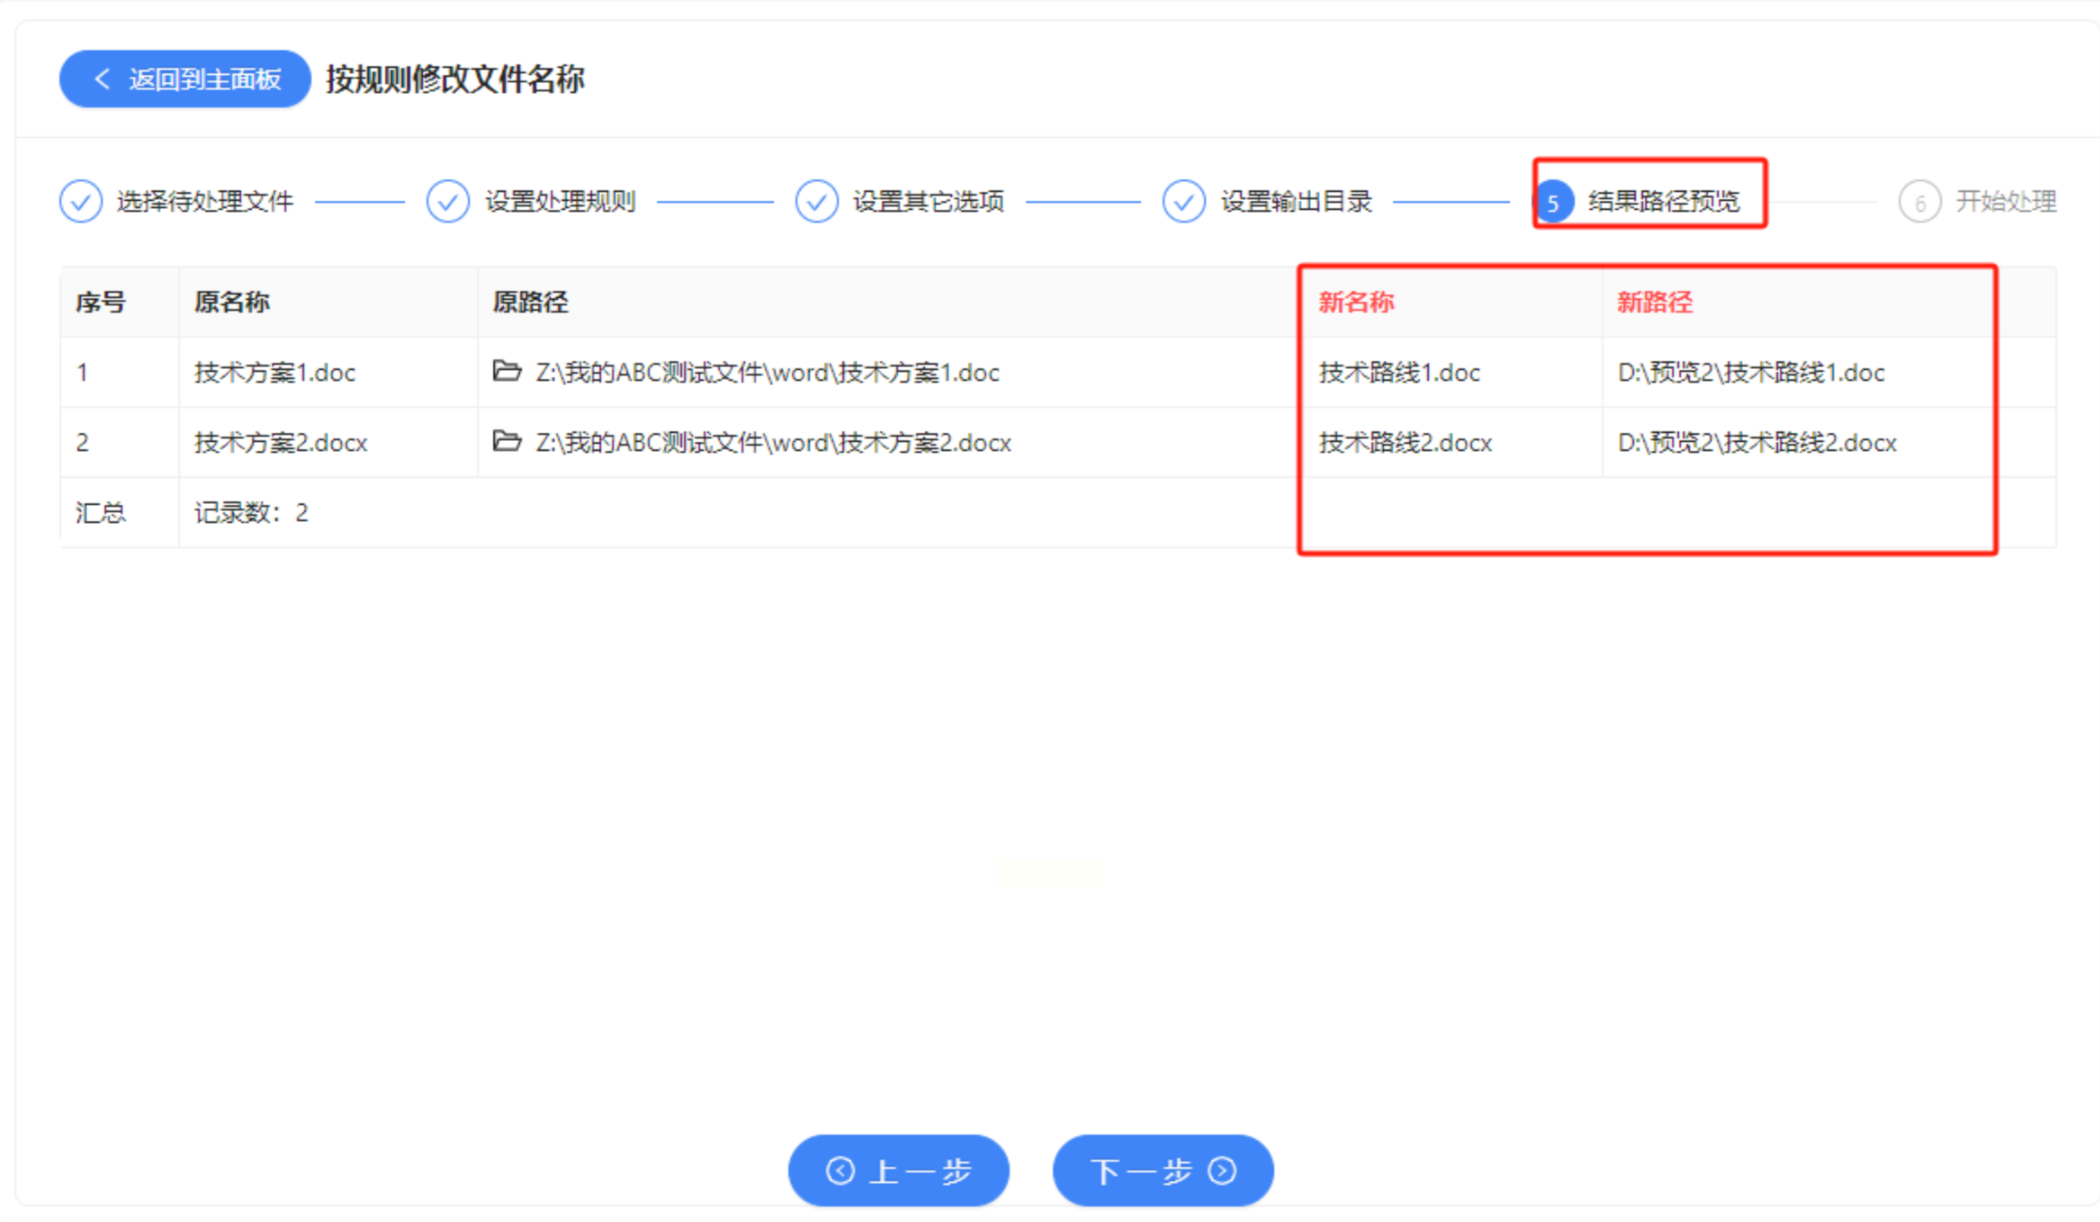This screenshot has width=2100, height=1222.
Task: Click checkmark icon of 设置输出目录 step
Action: coord(1184,201)
